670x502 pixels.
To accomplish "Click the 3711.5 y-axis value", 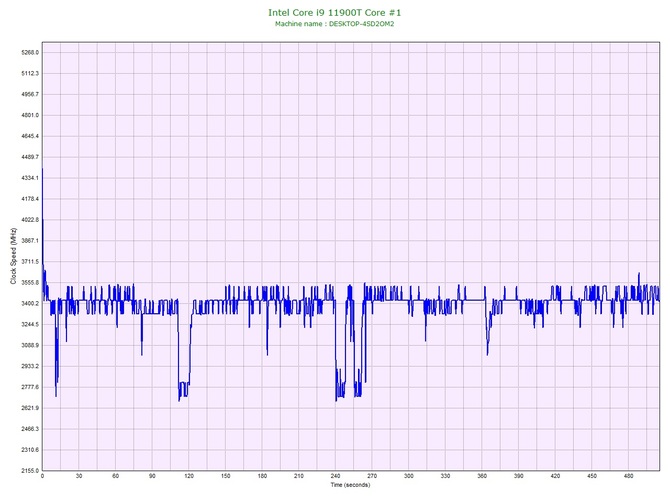I will 30,262.
